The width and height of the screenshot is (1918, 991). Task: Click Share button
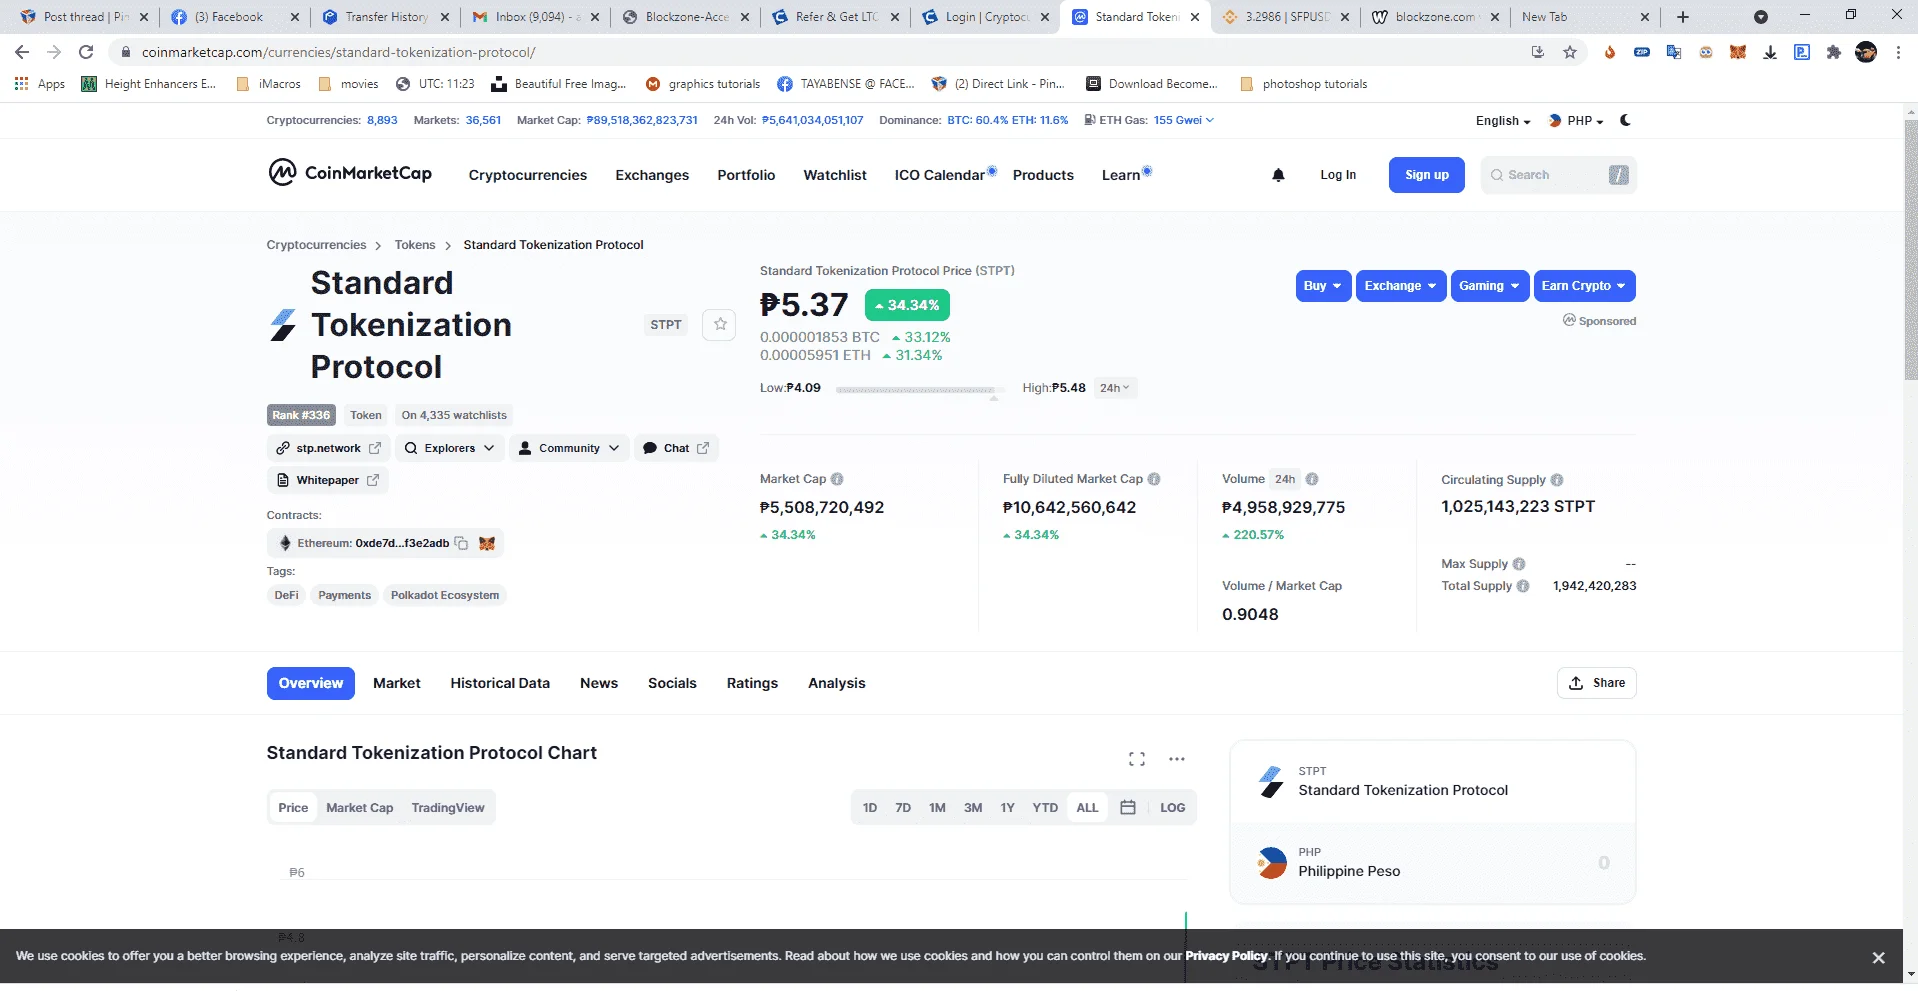point(1597,683)
